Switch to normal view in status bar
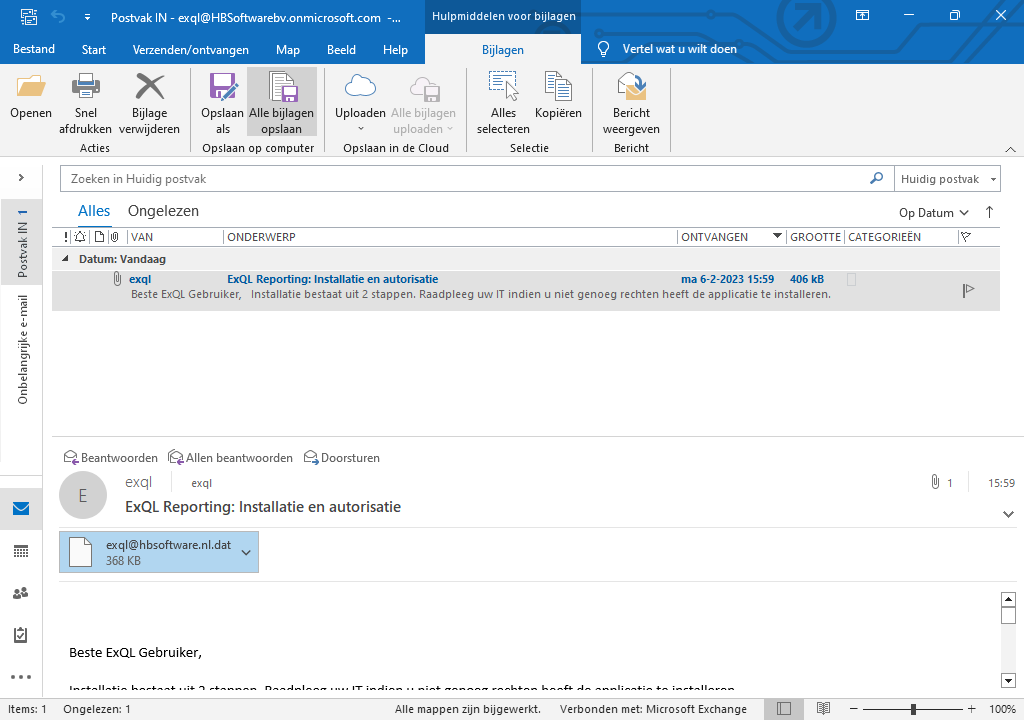The height and width of the screenshot is (720, 1024). 784,709
